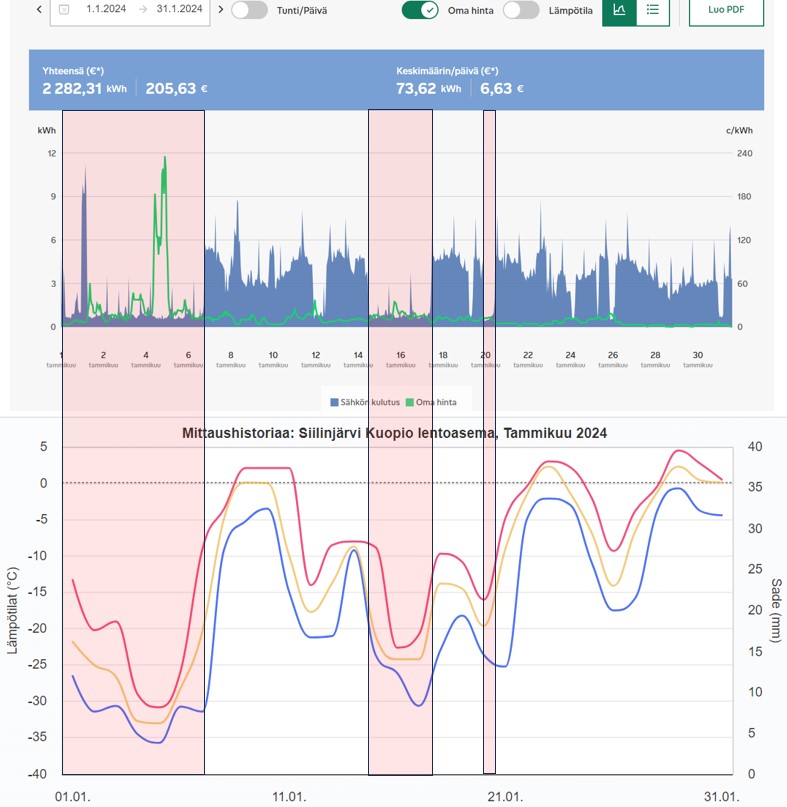Click the 01.01. date label on weather chart
Viewport: 787px width, 807px height.
(x=73, y=797)
